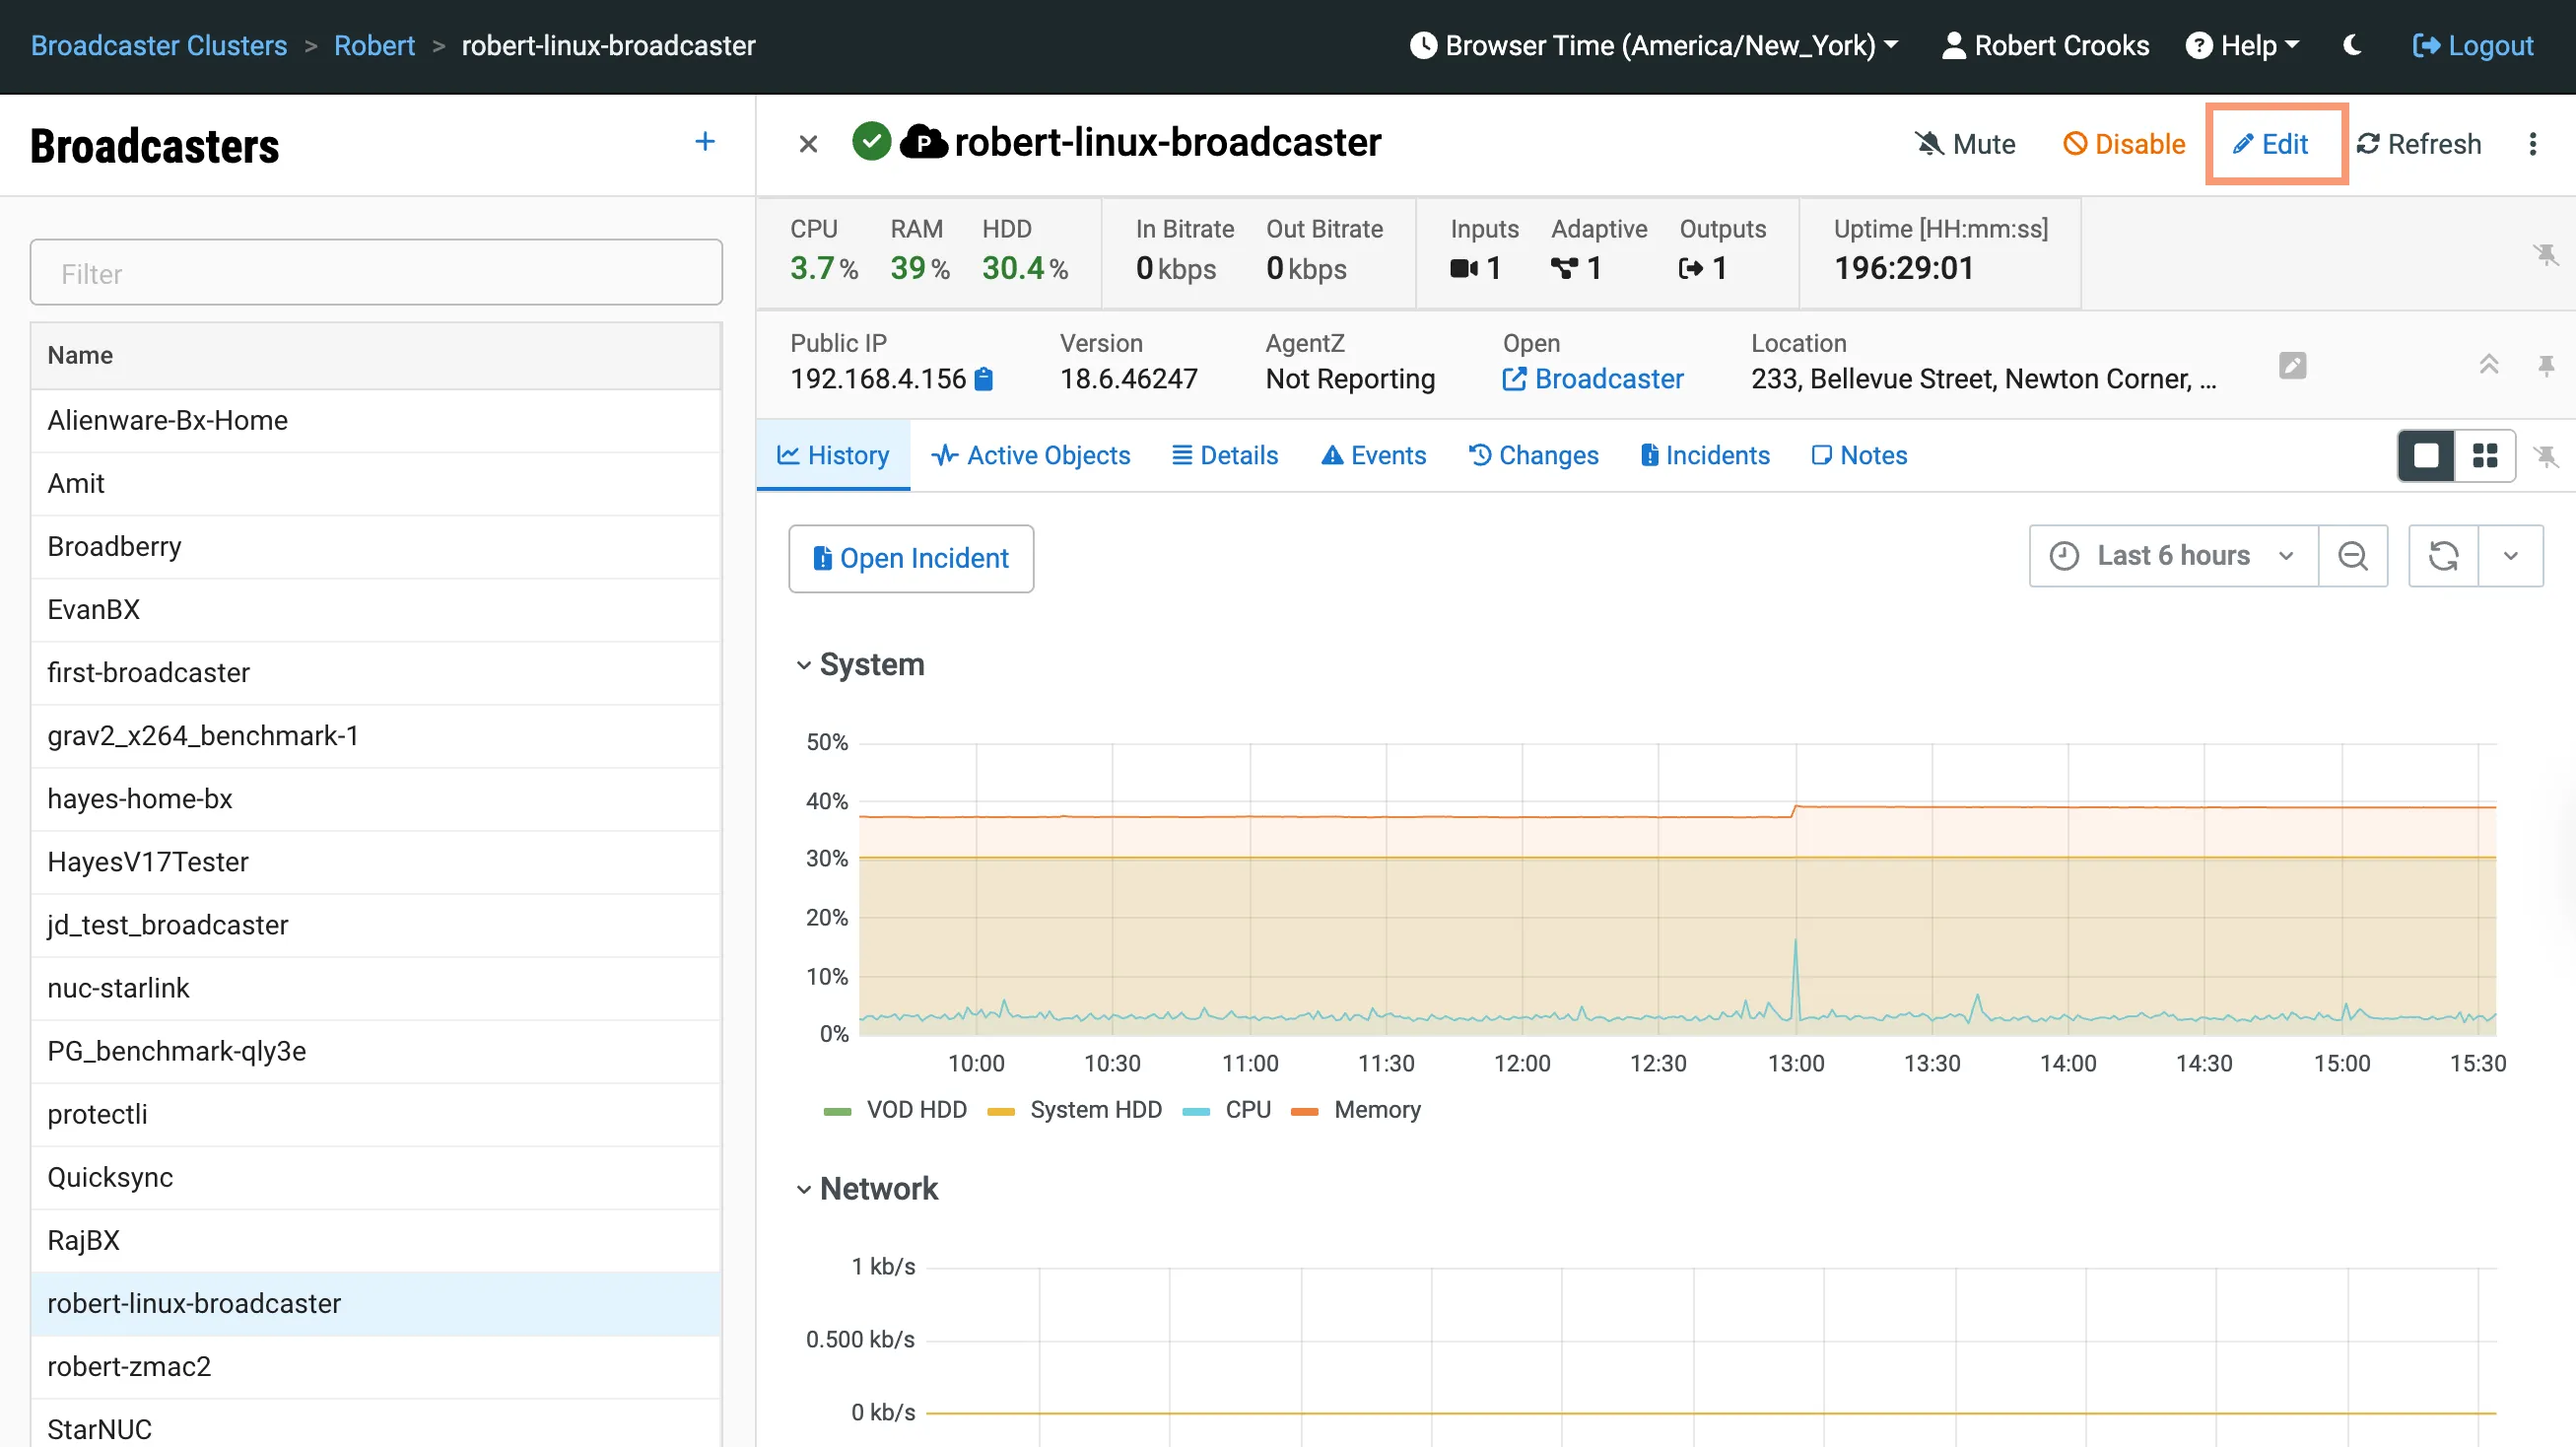Image resolution: width=2576 pixels, height=1447 pixels.
Task: Edit the location with pencil square icon
Action: pyautogui.click(x=2292, y=366)
